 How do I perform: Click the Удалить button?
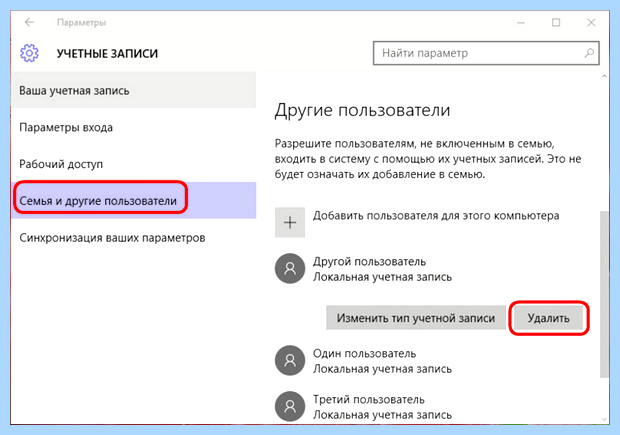(x=548, y=318)
